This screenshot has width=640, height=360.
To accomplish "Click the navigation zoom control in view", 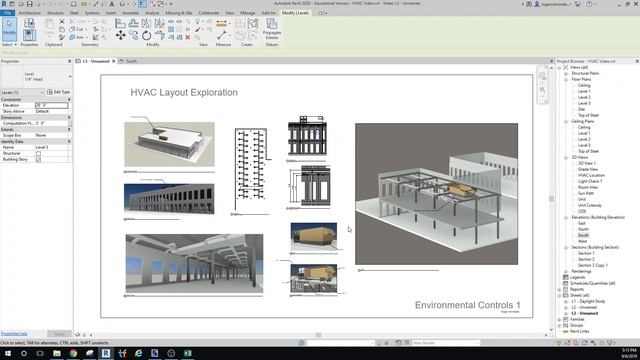I will (x=542, y=89).
